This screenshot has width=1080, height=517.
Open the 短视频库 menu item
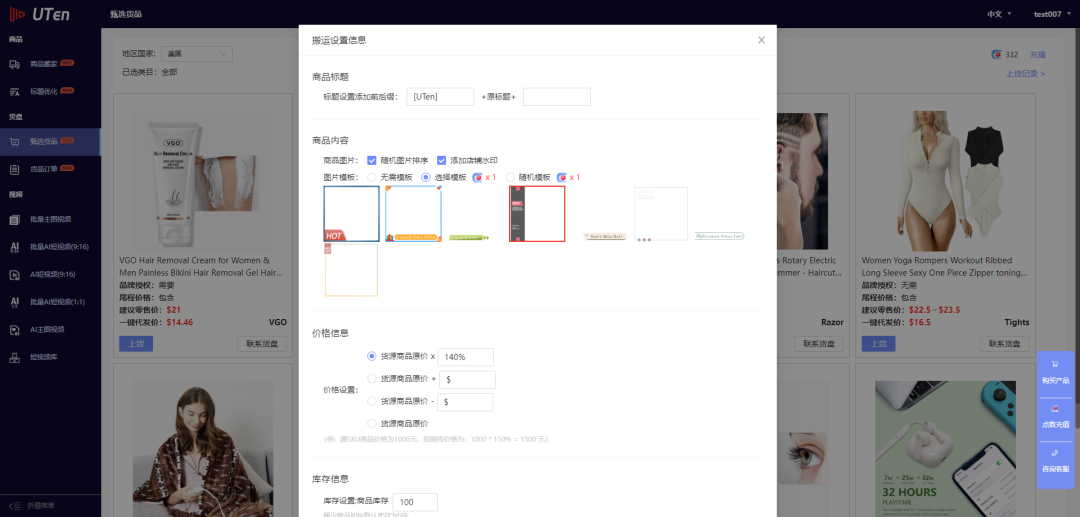(50, 357)
